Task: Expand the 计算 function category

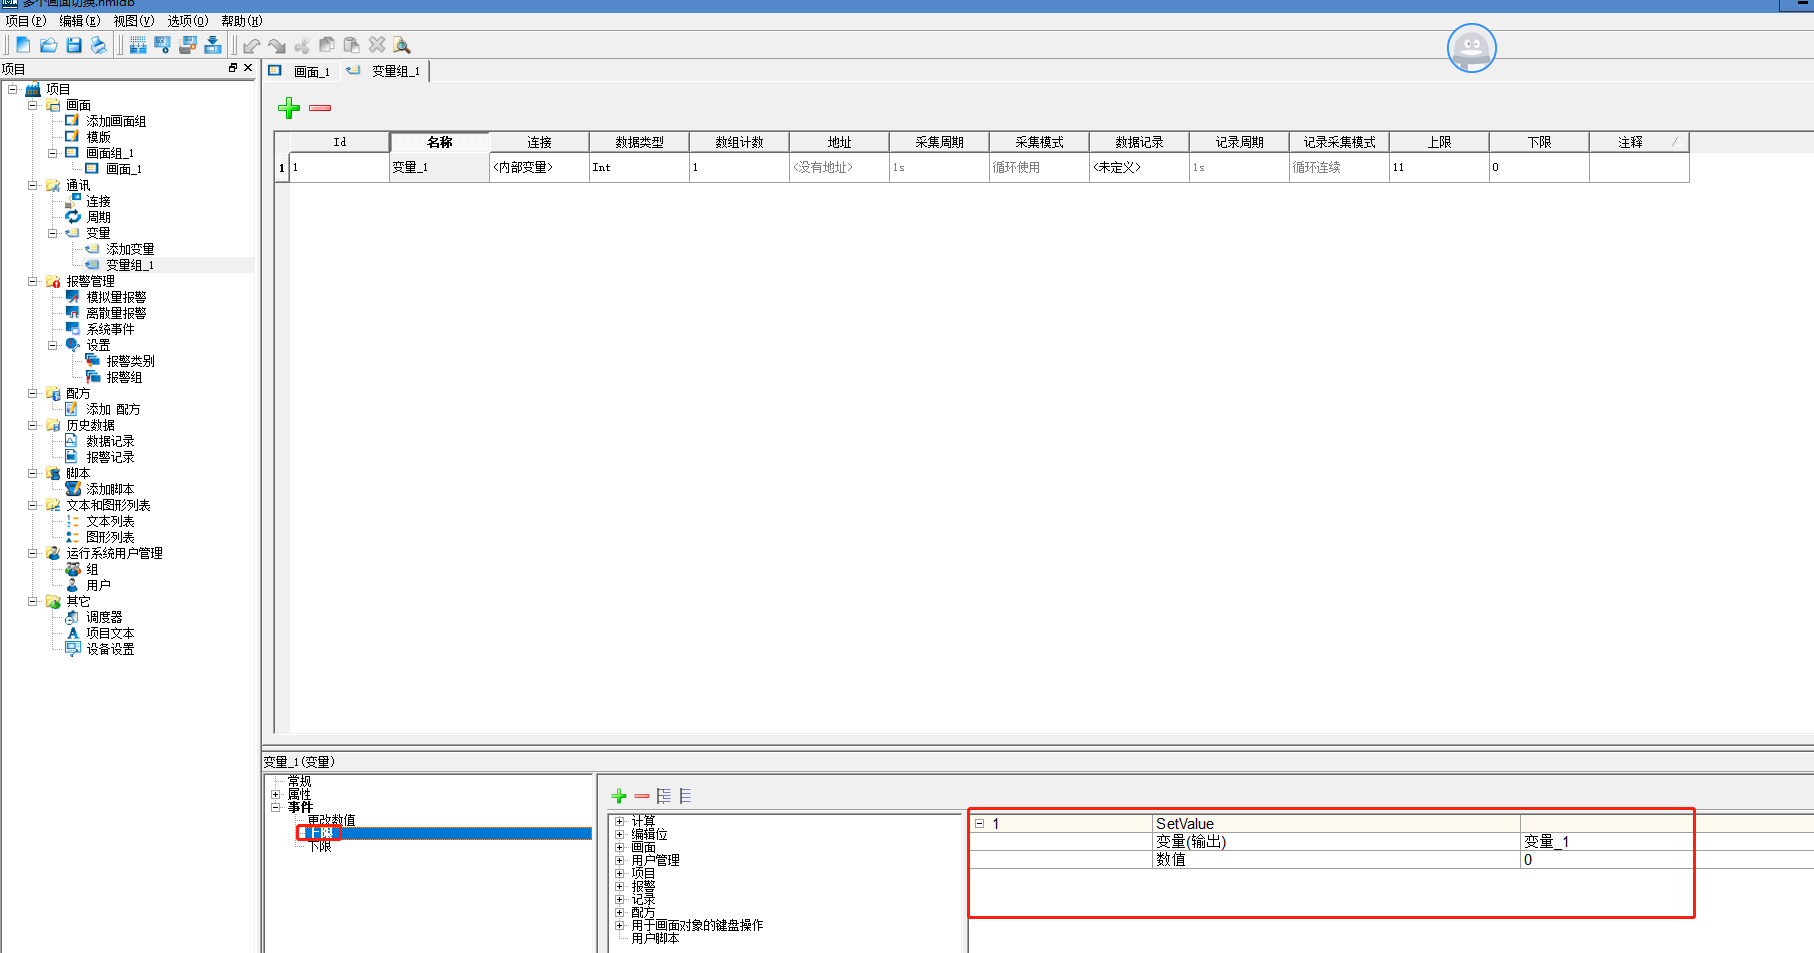Action: pyautogui.click(x=620, y=821)
